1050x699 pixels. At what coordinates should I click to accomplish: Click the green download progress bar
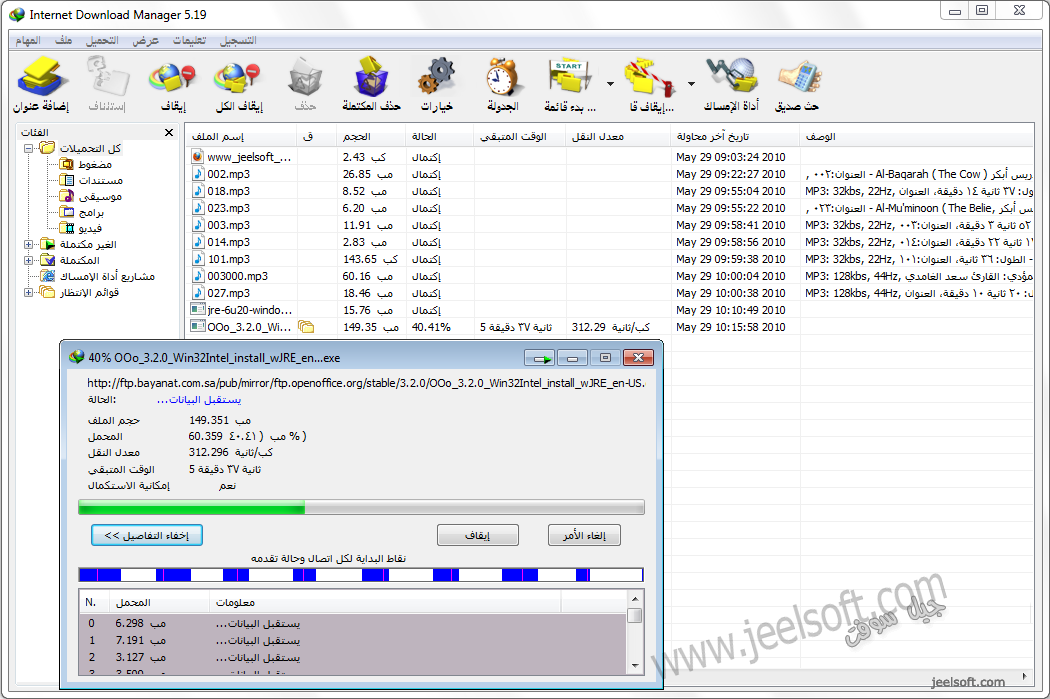pyautogui.click(x=362, y=508)
